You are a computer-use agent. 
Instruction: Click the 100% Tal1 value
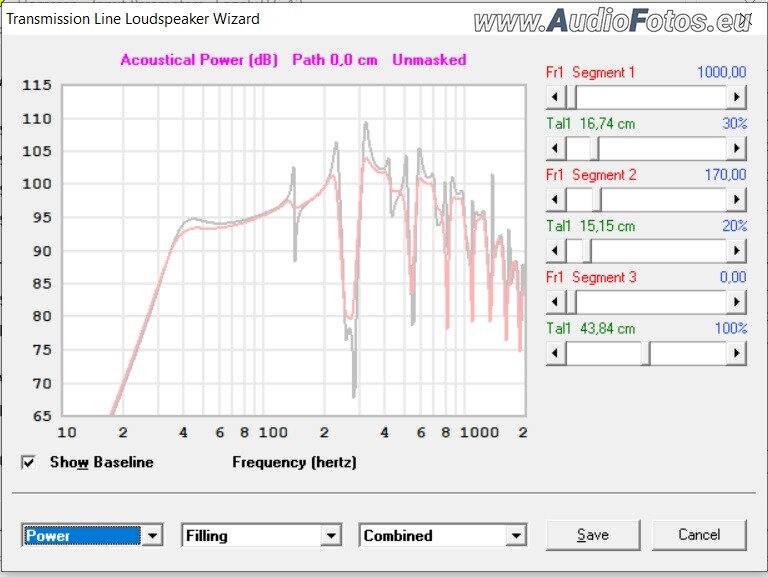tap(731, 328)
